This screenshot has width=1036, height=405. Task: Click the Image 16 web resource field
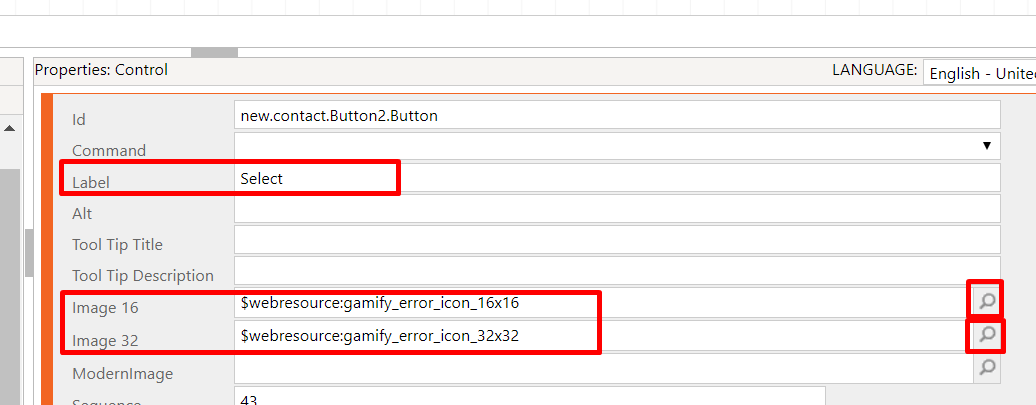[x=600, y=302]
